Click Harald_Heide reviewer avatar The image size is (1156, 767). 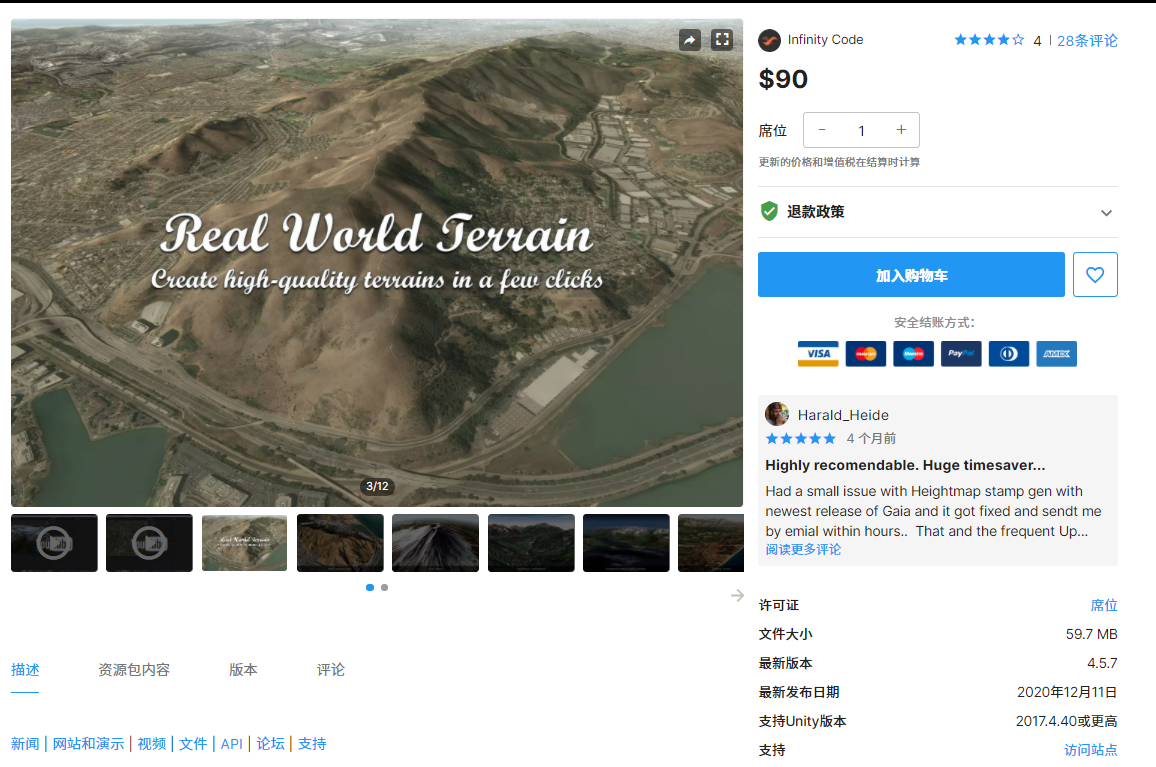[777, 414]
